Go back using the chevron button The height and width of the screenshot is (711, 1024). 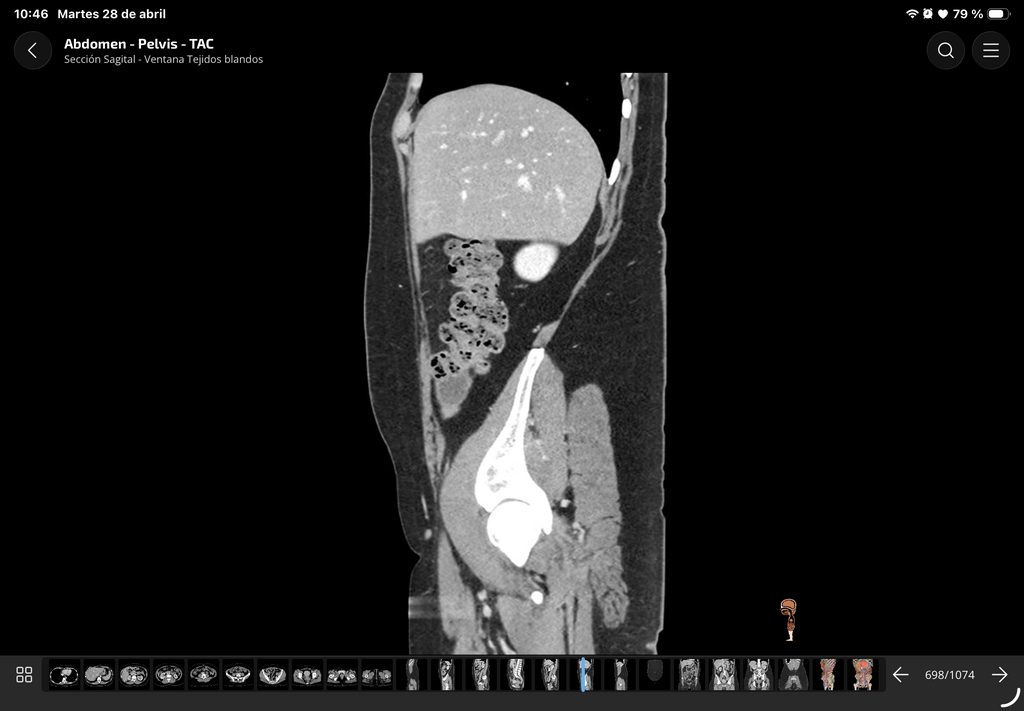[33, 50]
